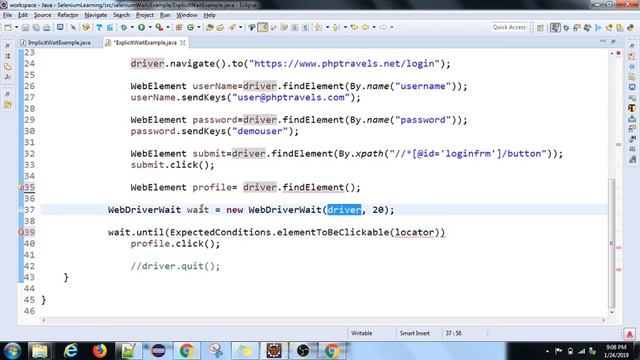Open the Search menu

121,15
